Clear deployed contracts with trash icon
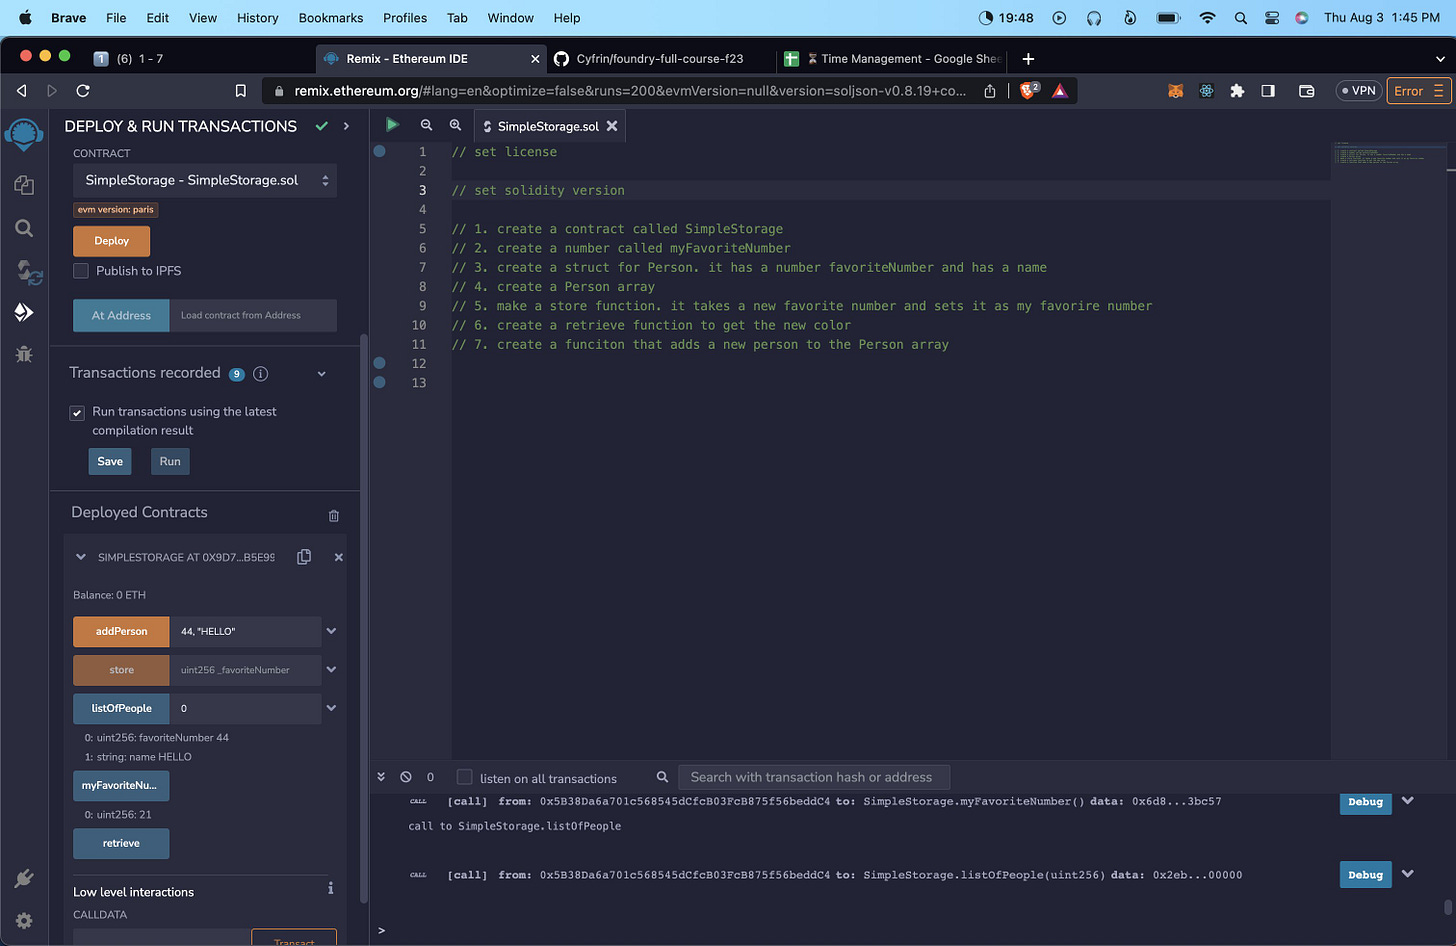The image size is (1456, 946). (334, 516)
